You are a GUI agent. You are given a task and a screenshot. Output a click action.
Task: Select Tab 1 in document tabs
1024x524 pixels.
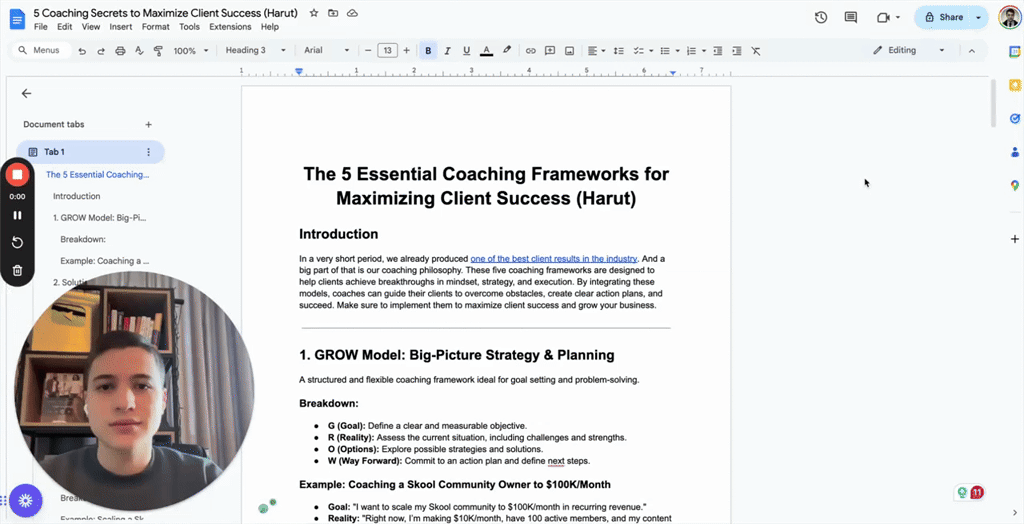coord(90,152)
